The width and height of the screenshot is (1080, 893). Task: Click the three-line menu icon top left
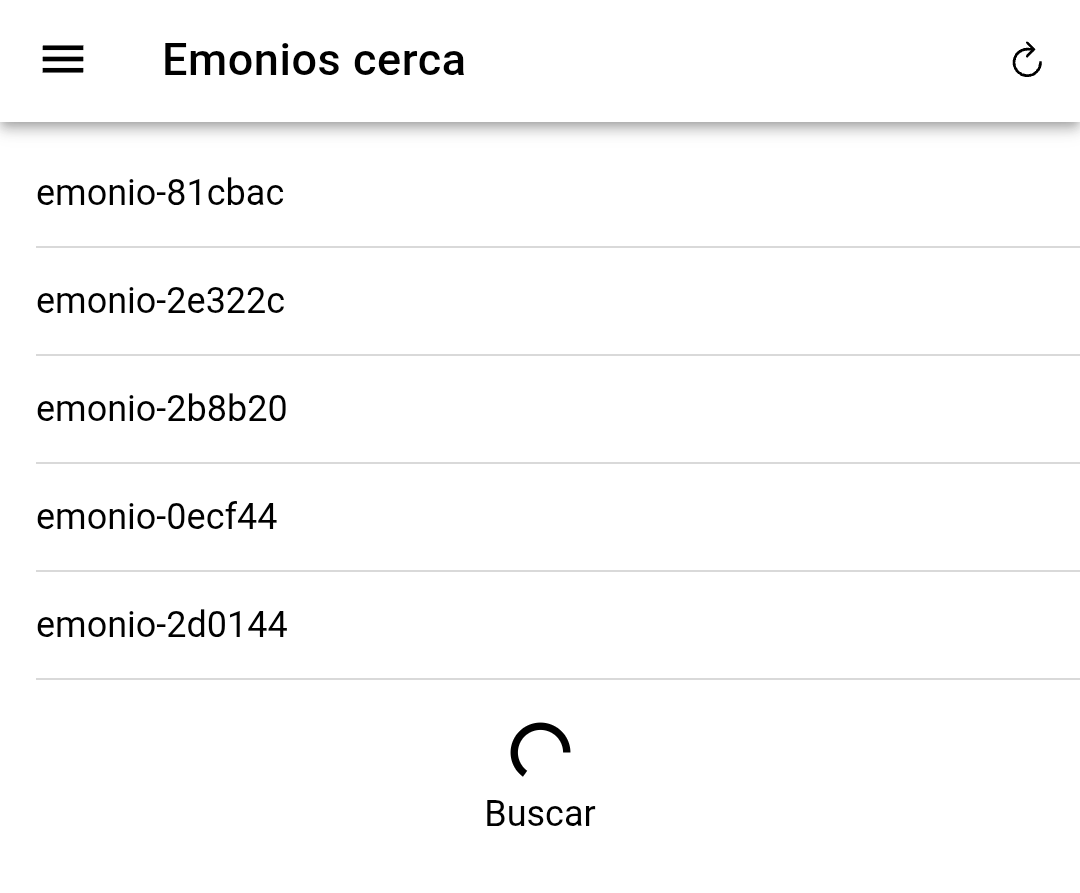(x=62, y=60)
